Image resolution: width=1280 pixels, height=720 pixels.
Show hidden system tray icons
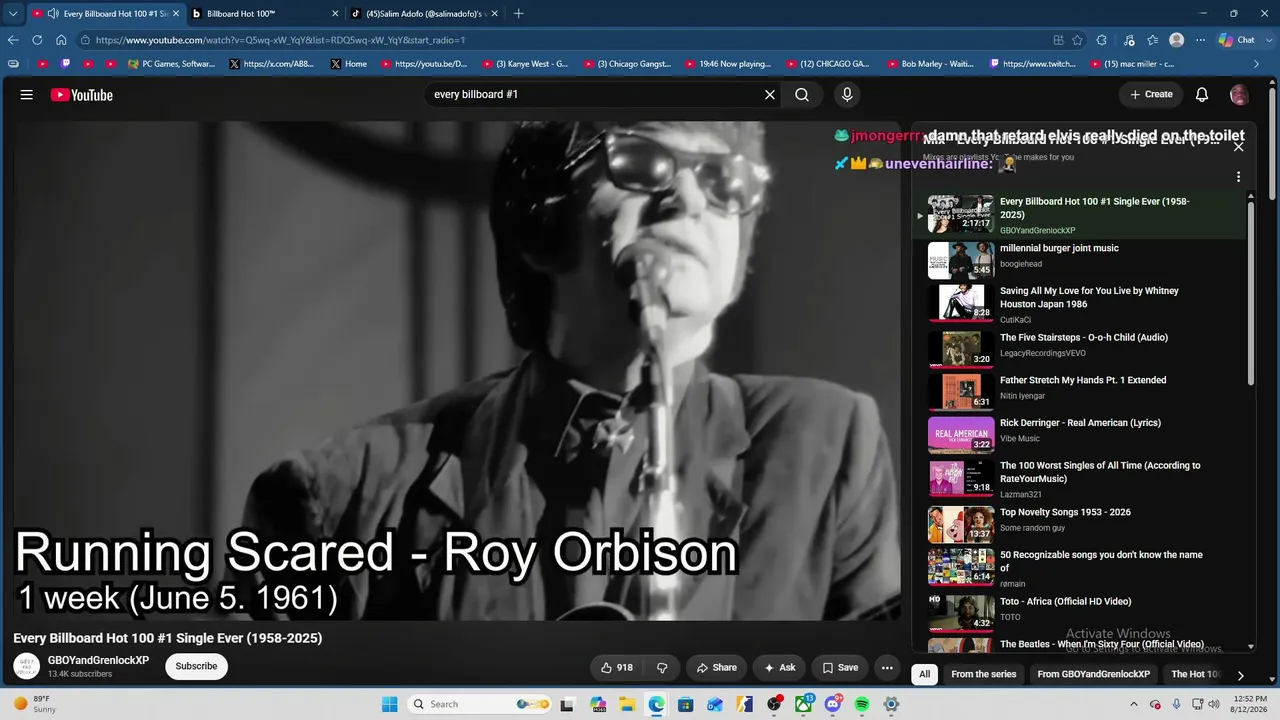pos(1133,704)
